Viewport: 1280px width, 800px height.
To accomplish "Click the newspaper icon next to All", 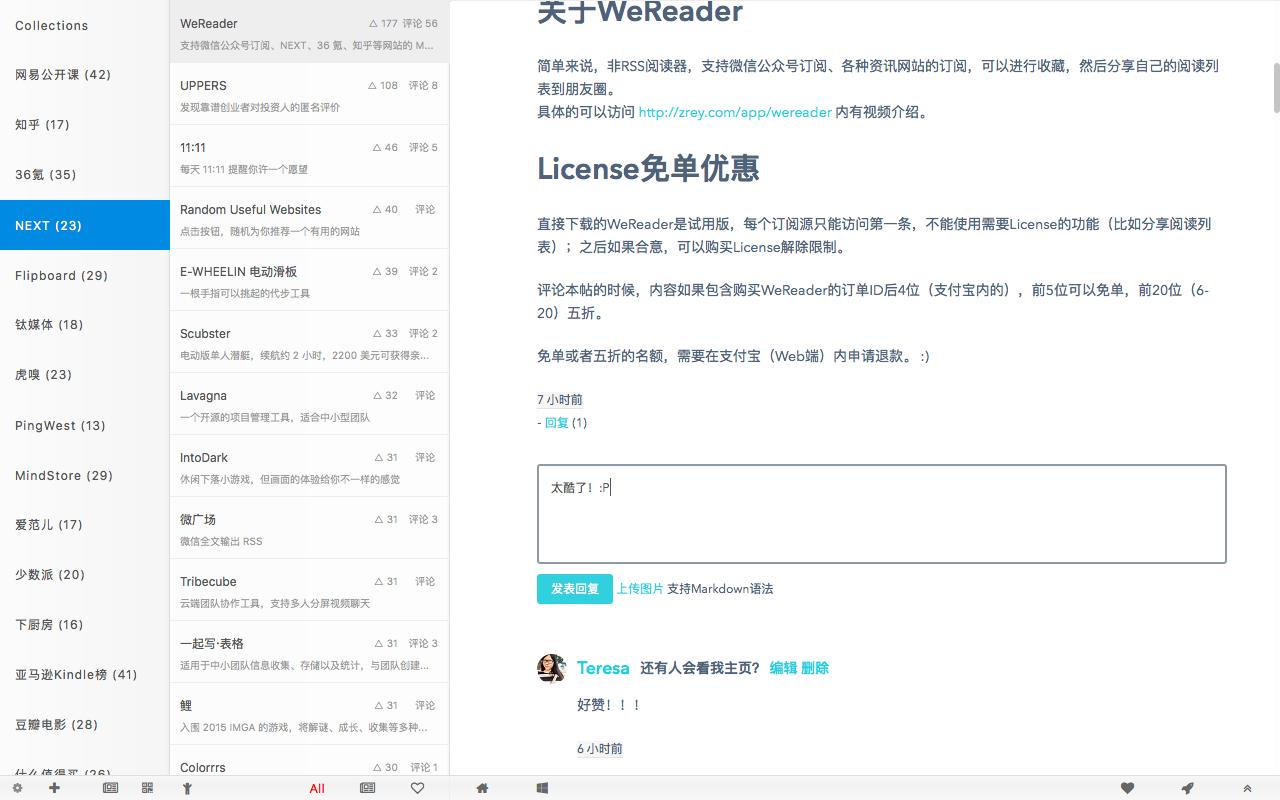I will [368, 788].
